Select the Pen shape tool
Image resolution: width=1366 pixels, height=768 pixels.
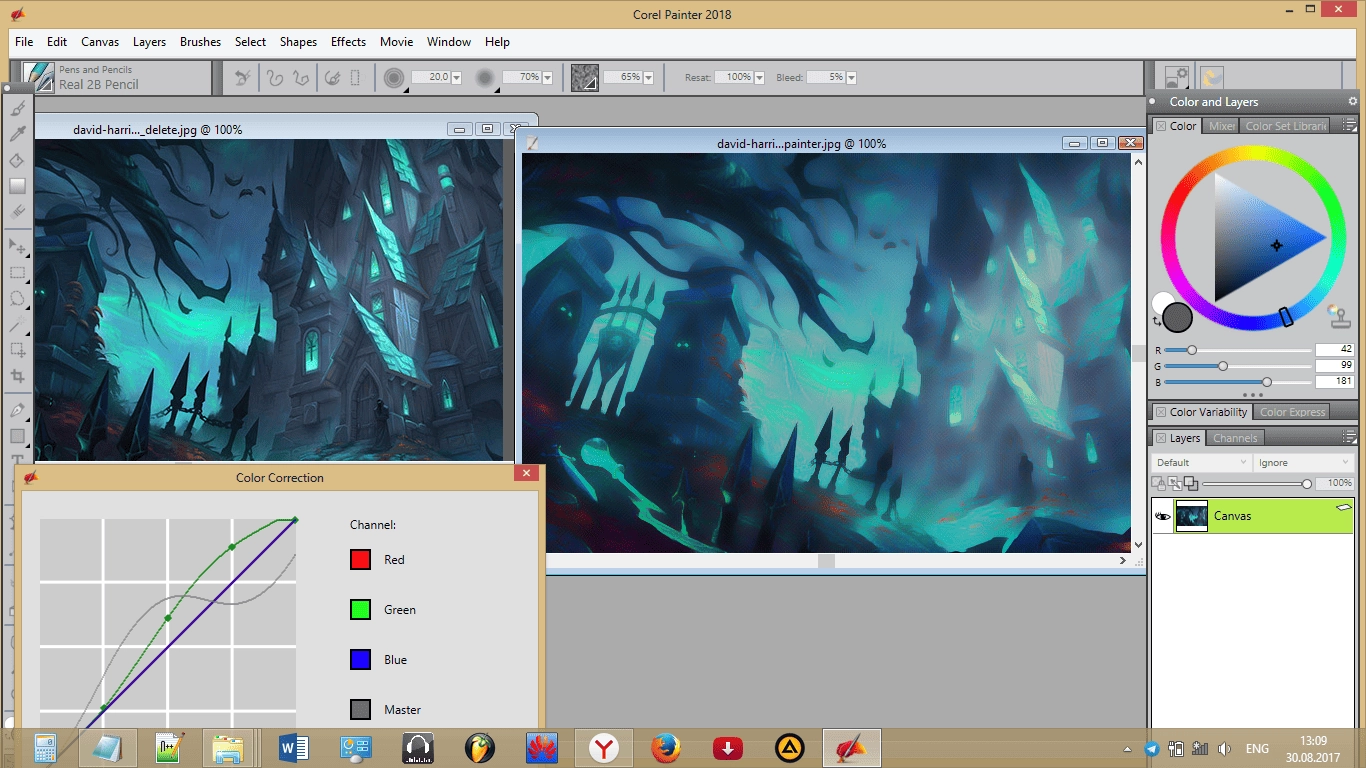pyautogui.click(x=18, y=410)
